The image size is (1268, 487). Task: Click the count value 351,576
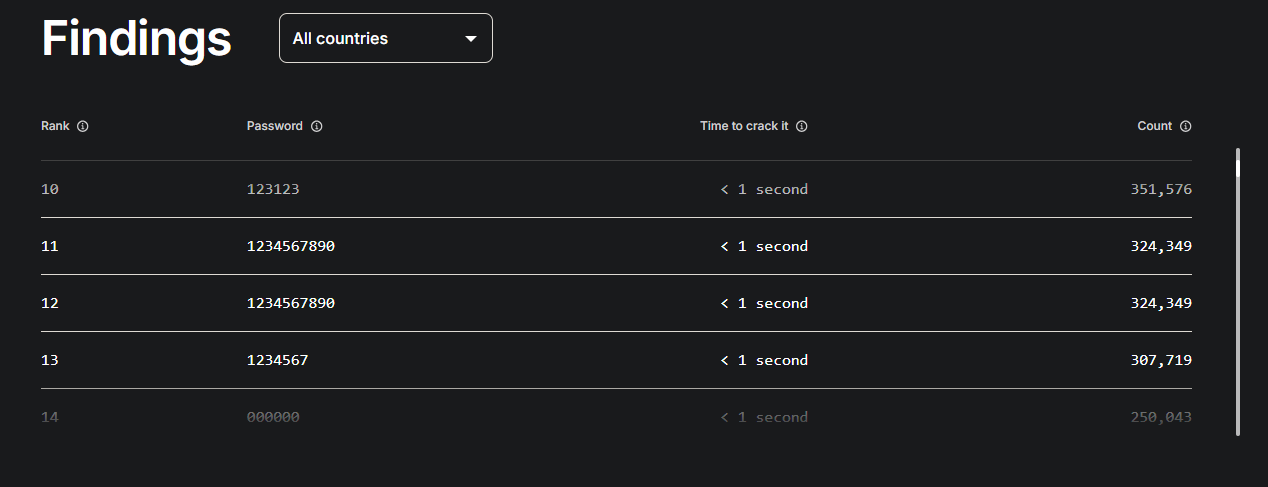[1155, 189]
